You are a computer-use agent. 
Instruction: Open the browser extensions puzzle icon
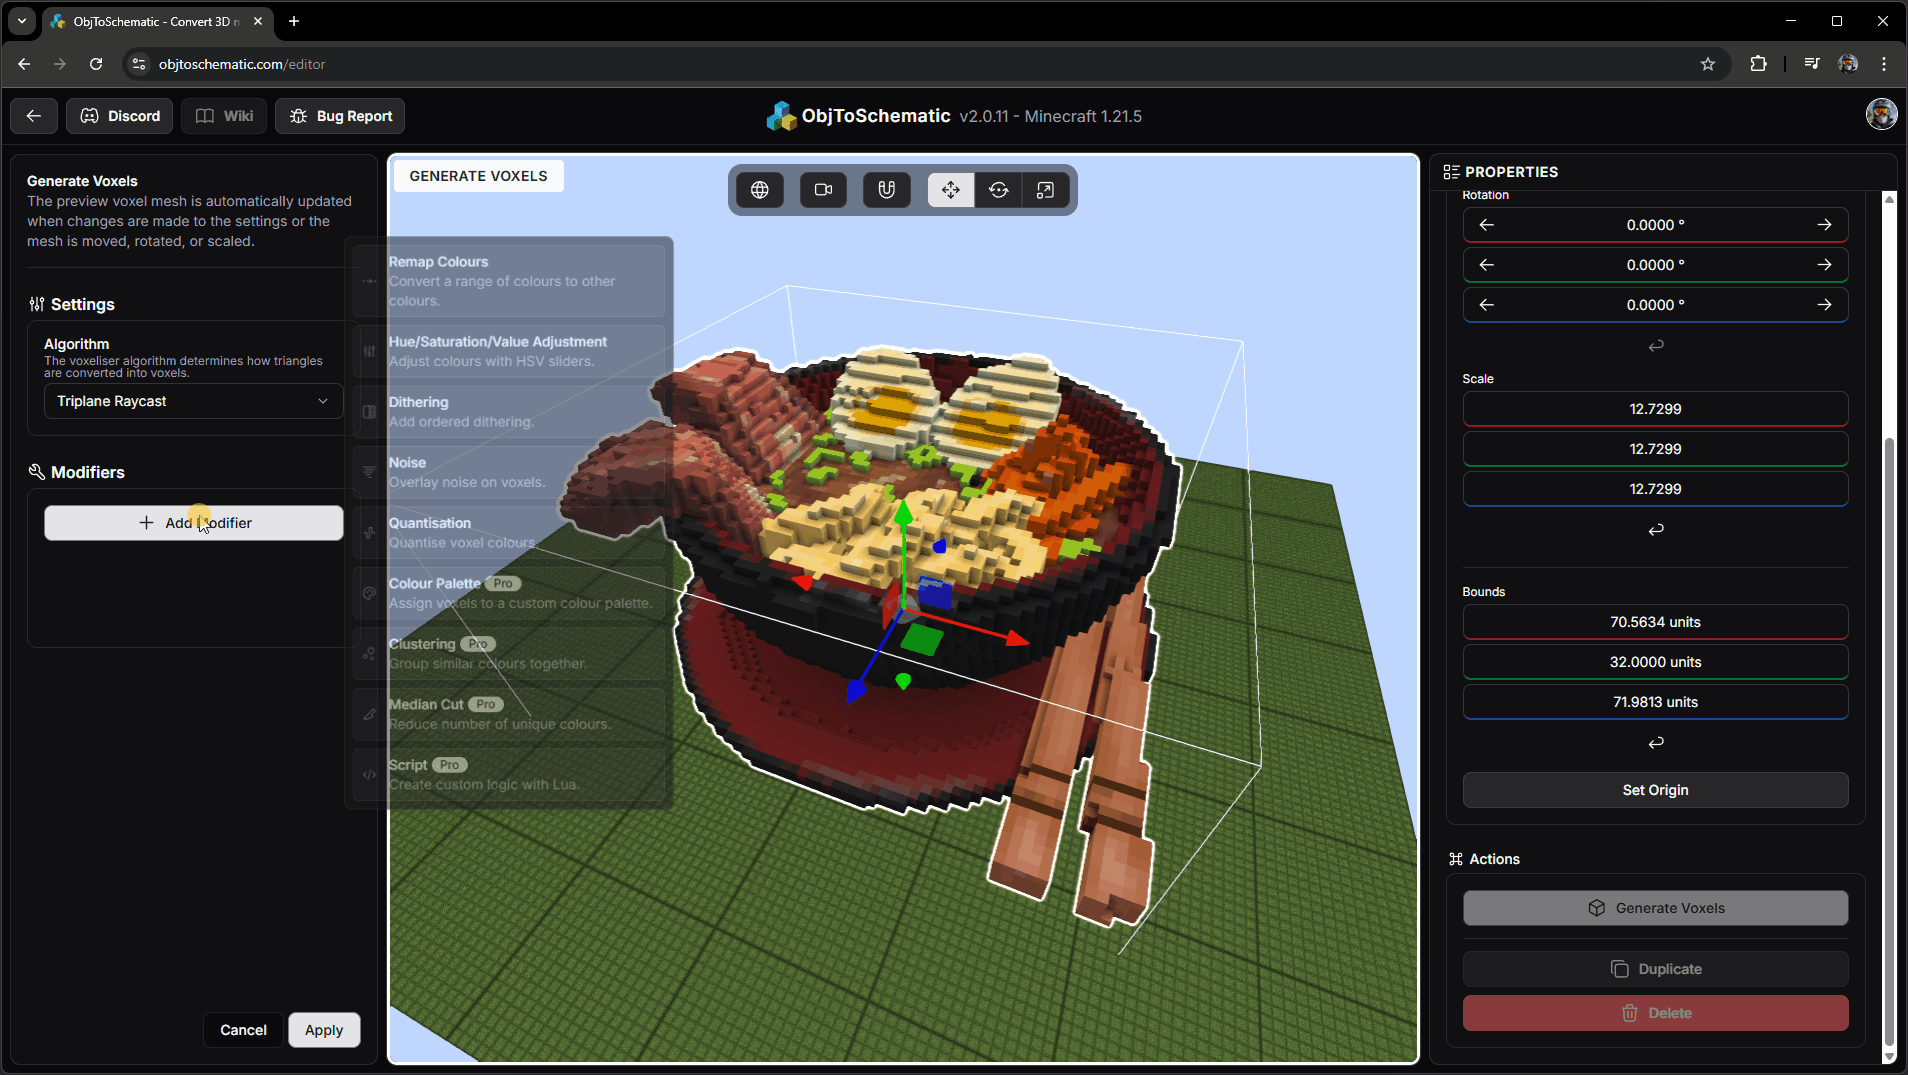coord(1758,64)
